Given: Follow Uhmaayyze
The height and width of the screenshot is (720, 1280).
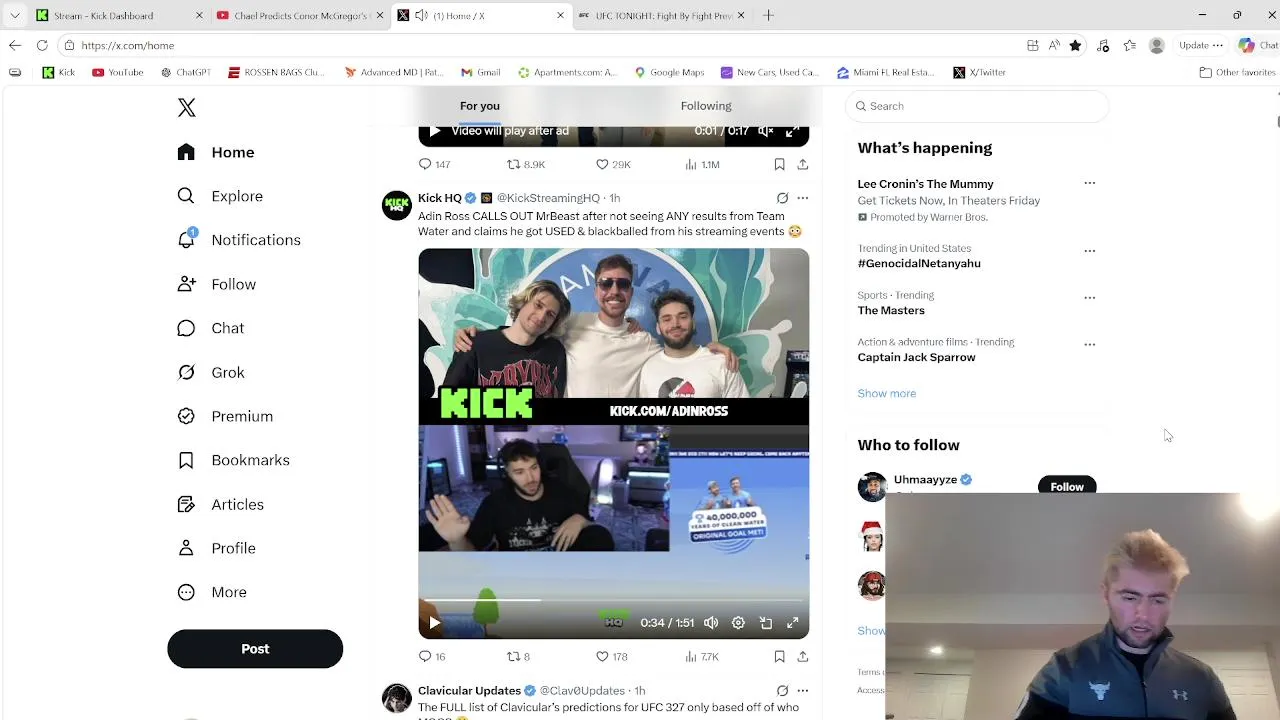Looking at the screenshot, I should (1067, 486).
